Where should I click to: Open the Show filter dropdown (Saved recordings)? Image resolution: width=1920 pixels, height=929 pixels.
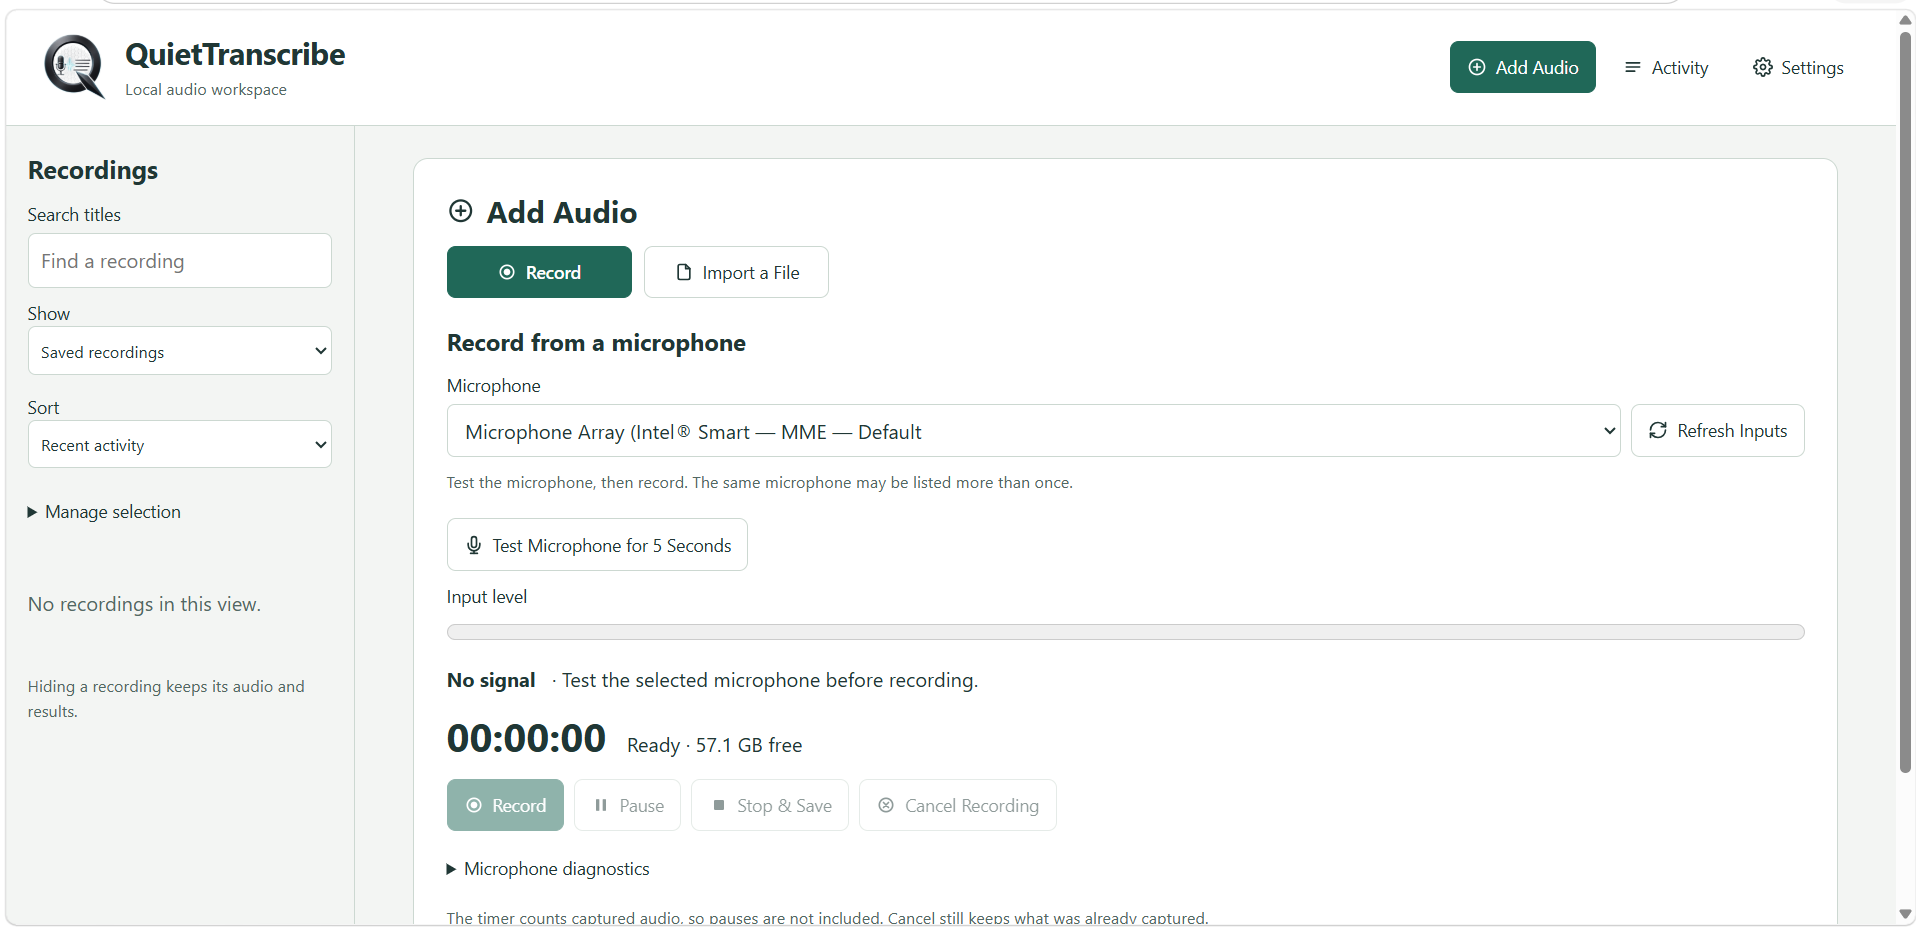(x=180, y=351)
